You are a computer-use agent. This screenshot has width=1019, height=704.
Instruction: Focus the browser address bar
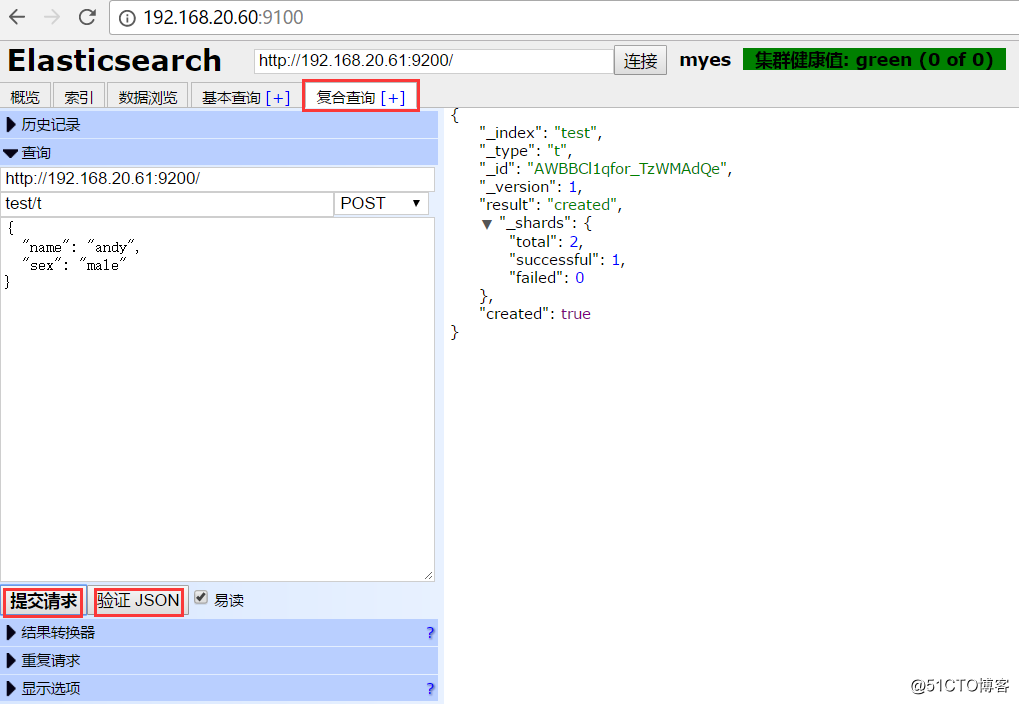click(x=564, y=18)
